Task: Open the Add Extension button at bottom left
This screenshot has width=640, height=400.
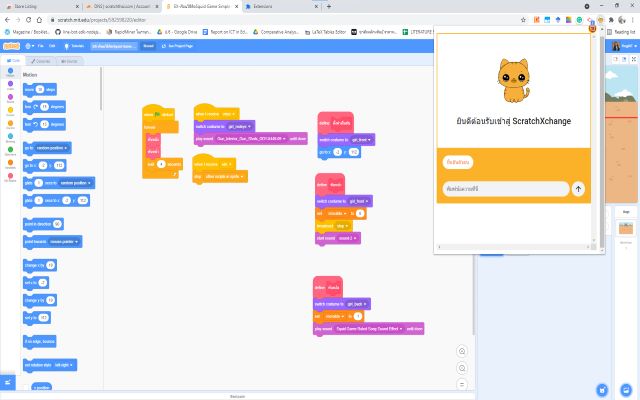Action: [8, 382]
